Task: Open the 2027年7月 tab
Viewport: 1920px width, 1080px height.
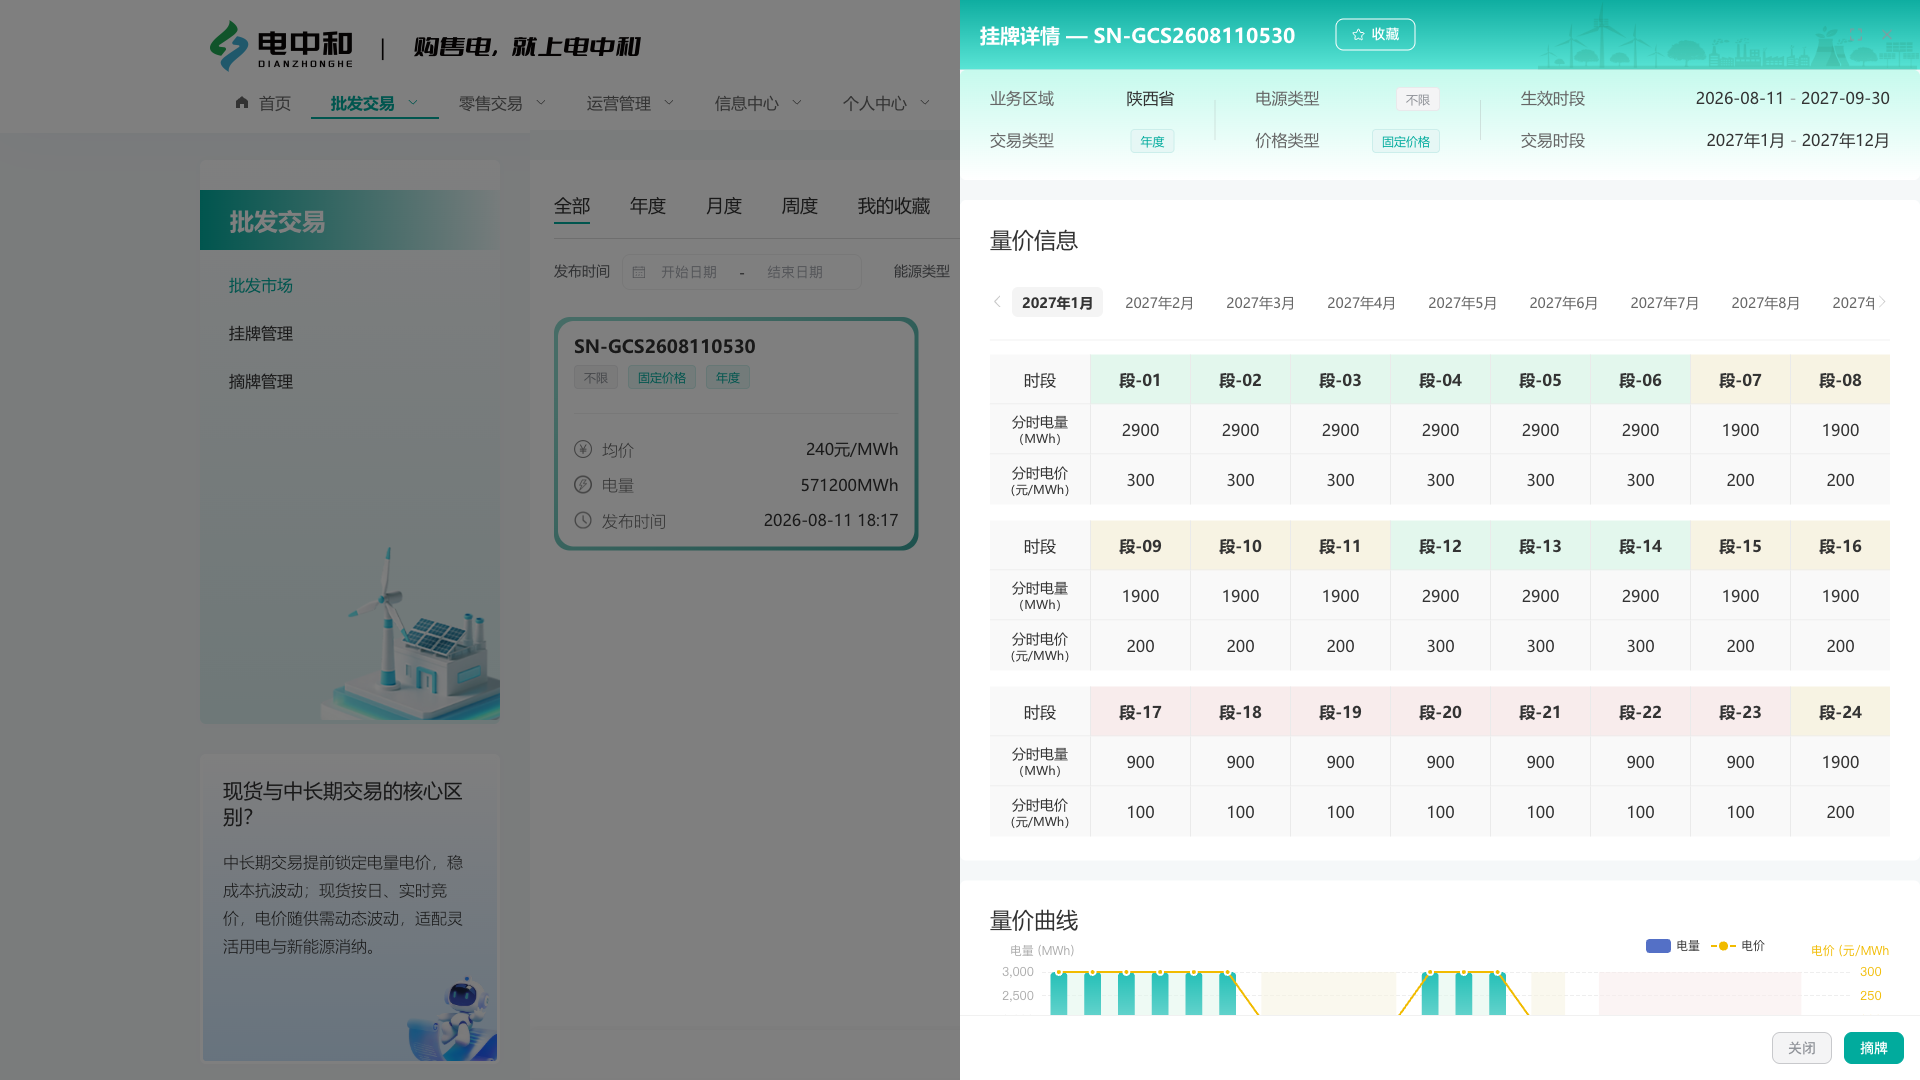Action: pyautogui.click(x=1664, y=302)
